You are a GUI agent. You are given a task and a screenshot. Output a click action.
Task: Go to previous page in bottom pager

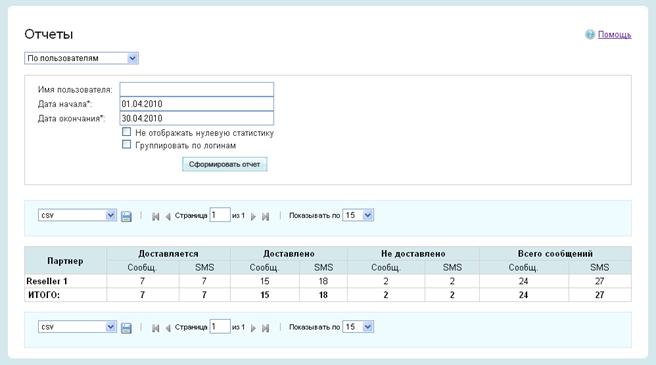pos(168,328)
